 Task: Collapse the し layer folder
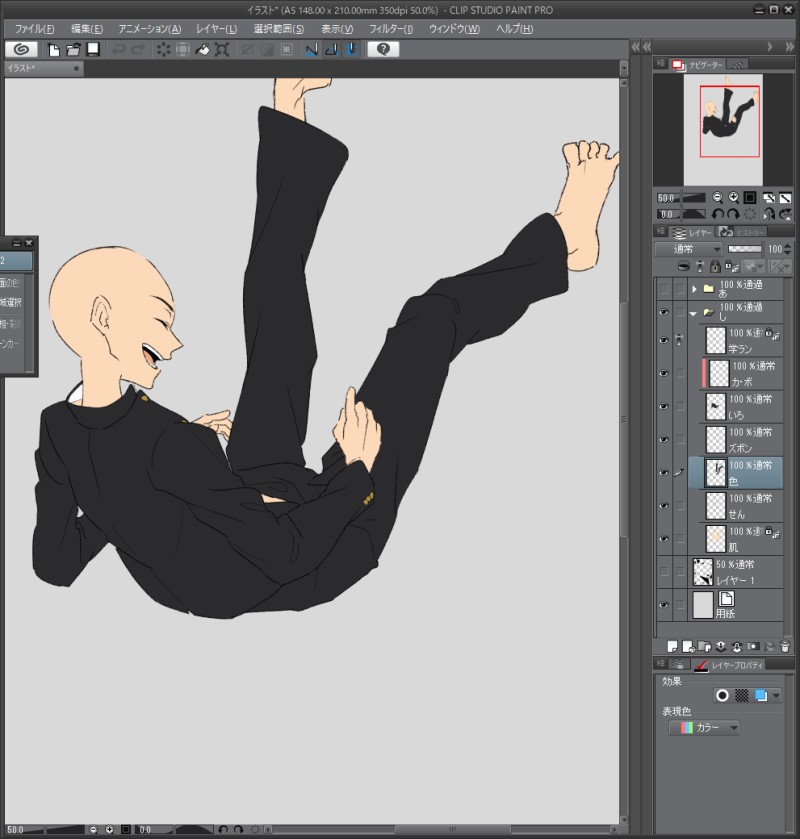tap(694, 314)
